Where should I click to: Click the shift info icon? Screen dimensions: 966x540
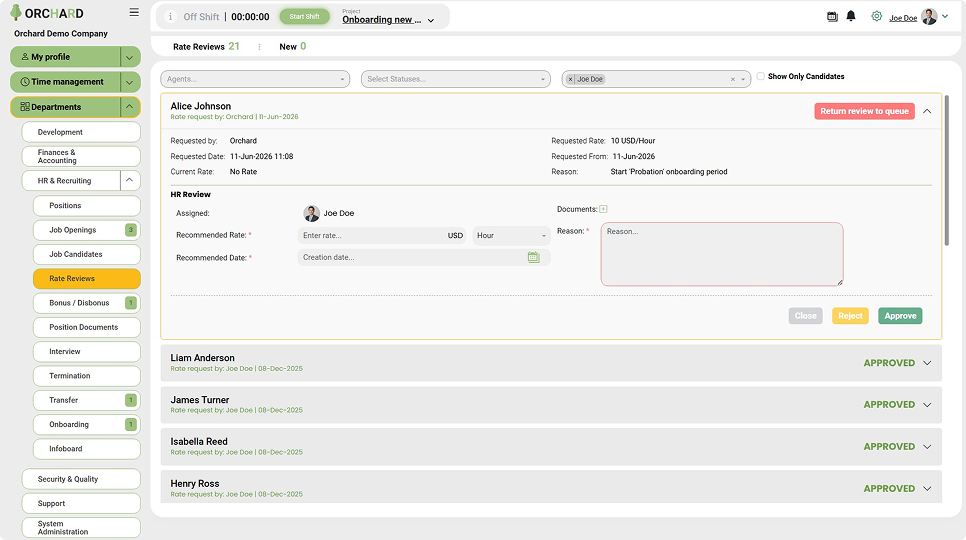click(x=171, y=17)
